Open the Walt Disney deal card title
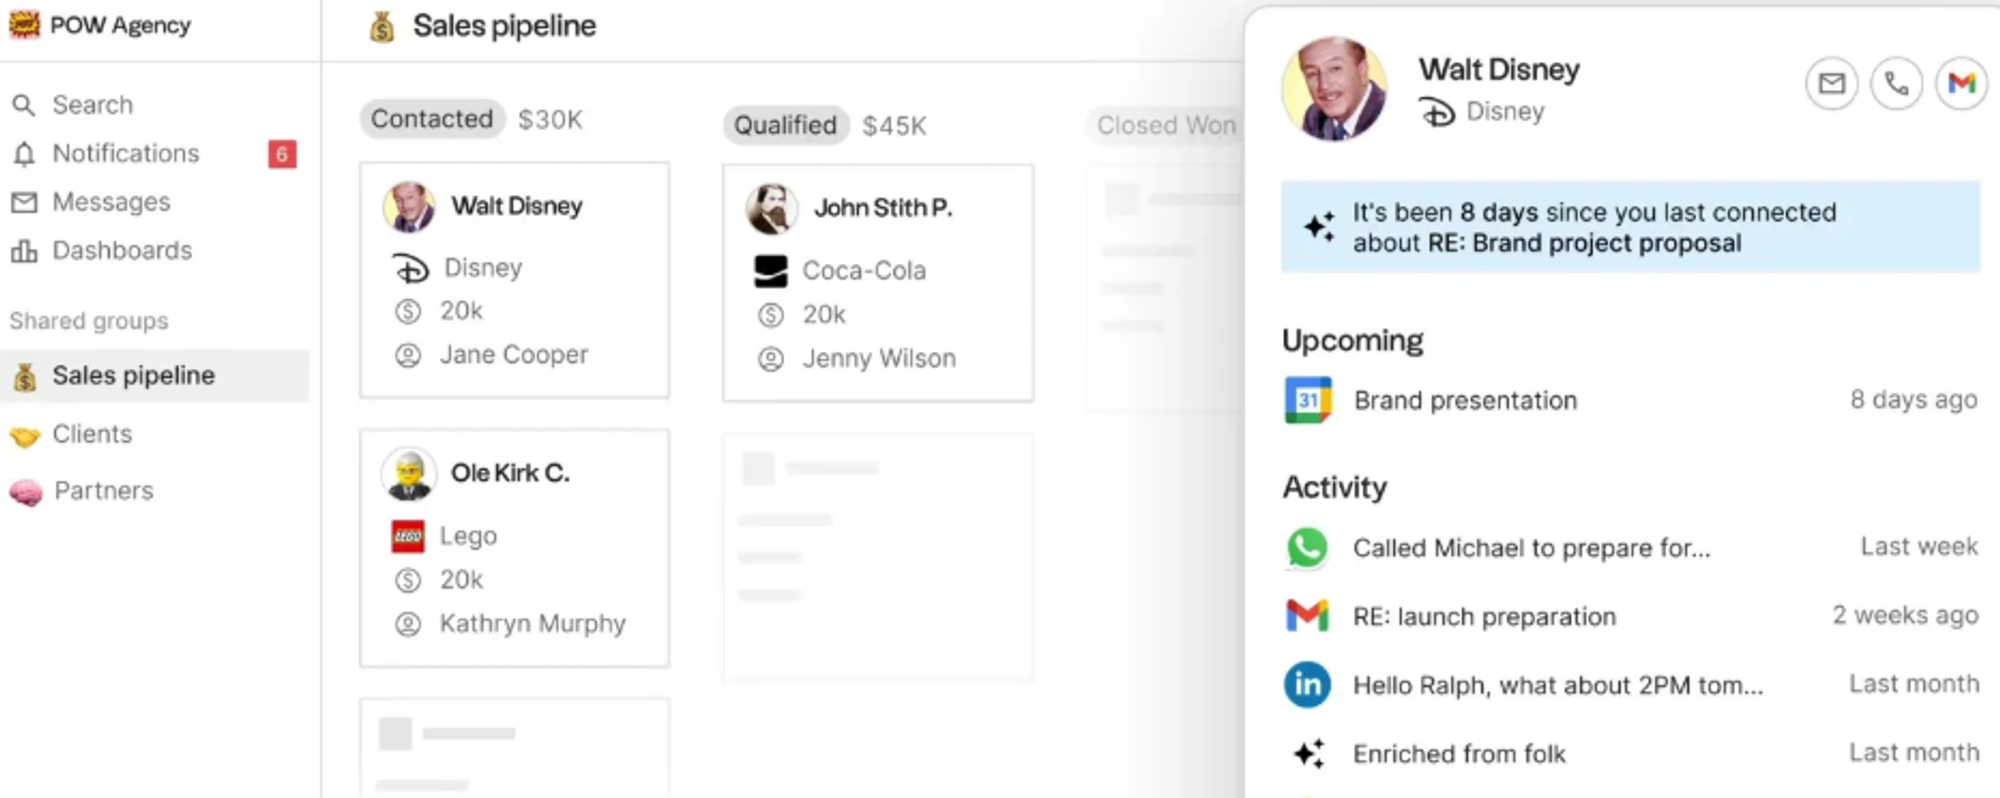Viewport: 2000px width, 798px height. tap(516, 206)
